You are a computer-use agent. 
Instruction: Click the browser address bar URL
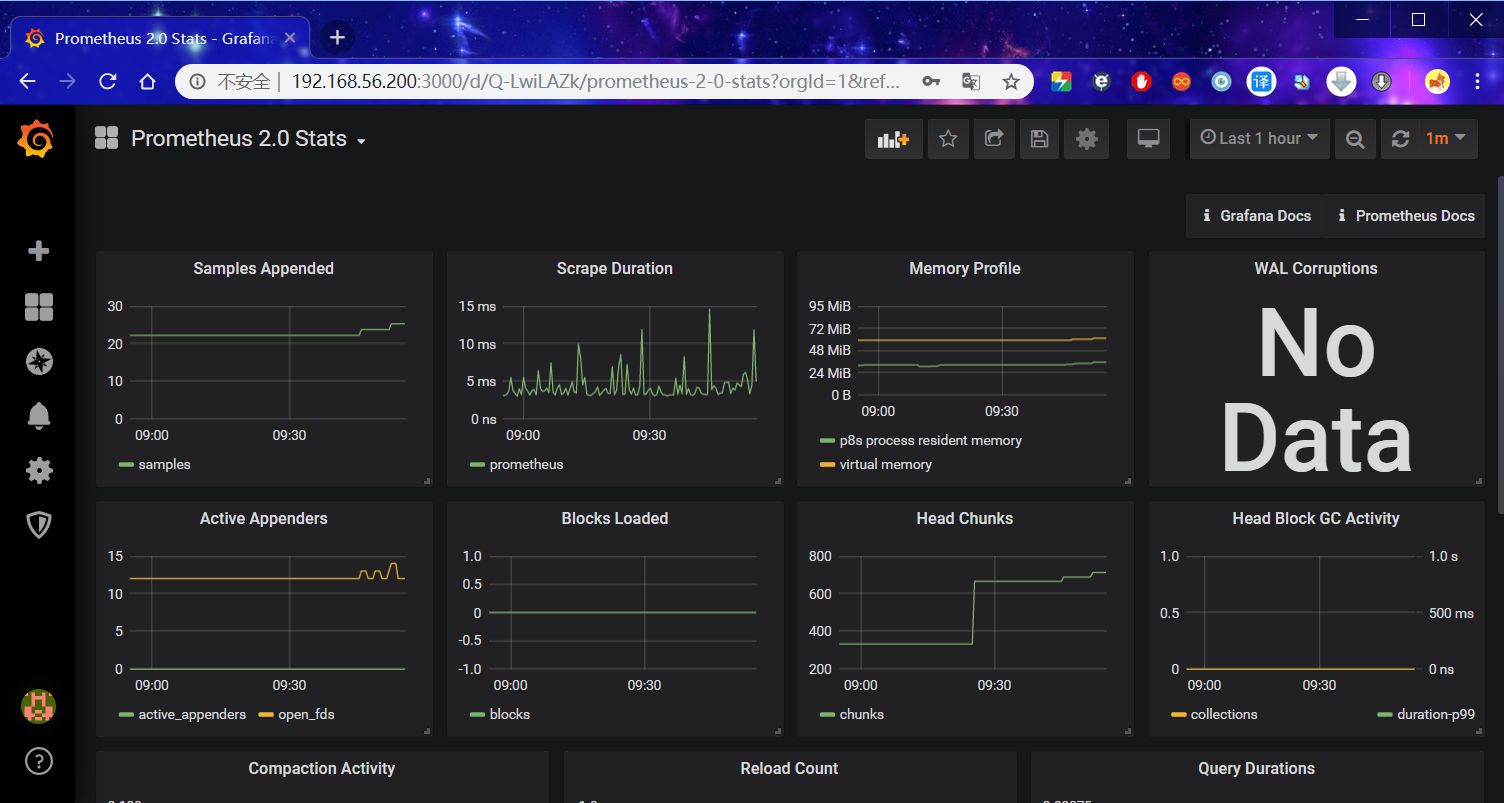595,82
